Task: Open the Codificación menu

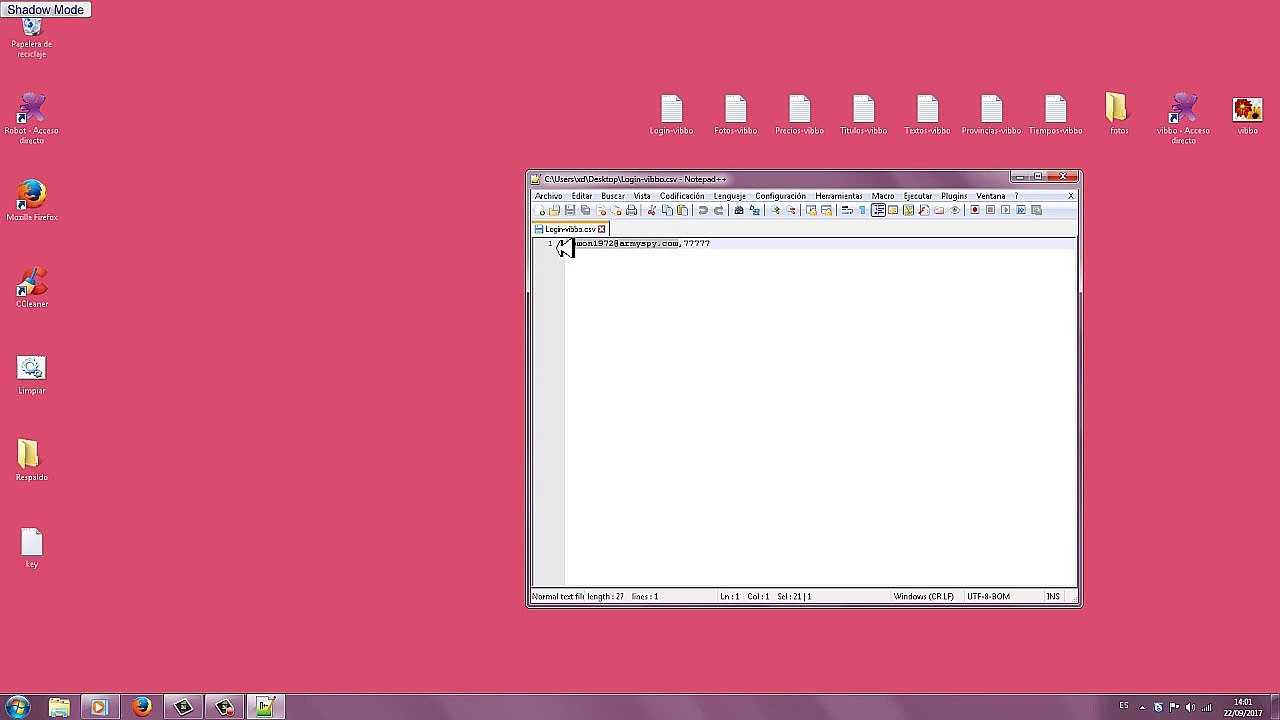Action: (x=682, y=196)
